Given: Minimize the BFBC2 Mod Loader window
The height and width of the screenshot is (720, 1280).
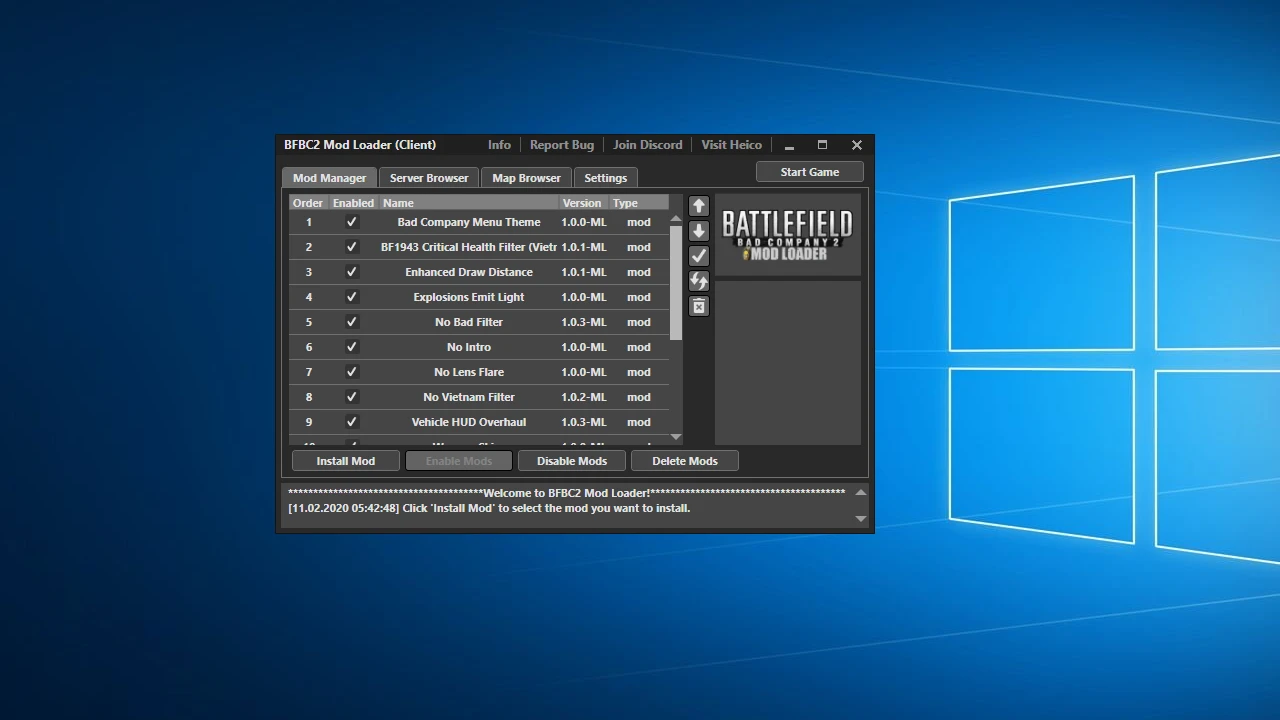Looking at the screenshot, I should click(x=789, y=146).
